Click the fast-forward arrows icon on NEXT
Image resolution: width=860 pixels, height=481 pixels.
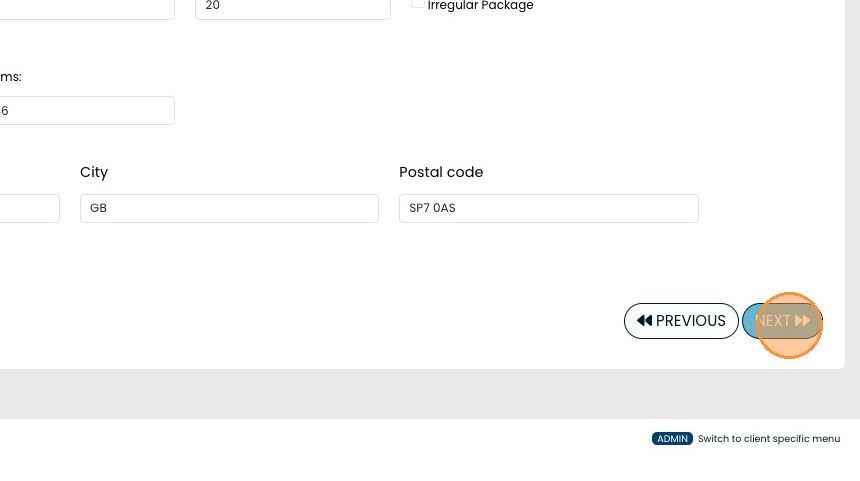coord(802,321)
